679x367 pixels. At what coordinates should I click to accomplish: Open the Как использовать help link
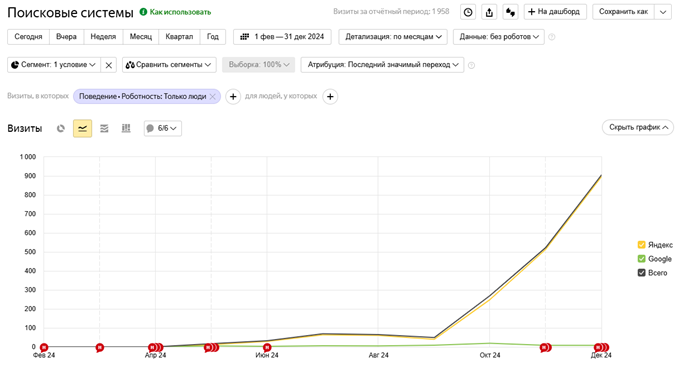(x=175, y=12)
